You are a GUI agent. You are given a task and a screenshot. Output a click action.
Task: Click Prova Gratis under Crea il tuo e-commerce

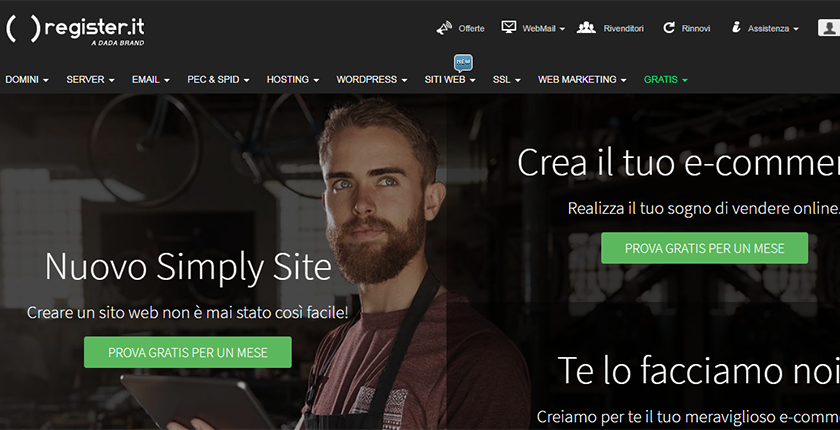[x=704, y=248]
